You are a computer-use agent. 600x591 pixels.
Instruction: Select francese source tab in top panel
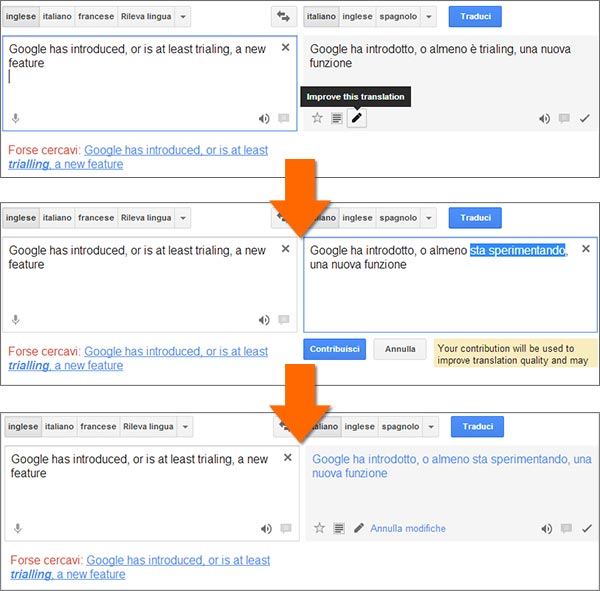pyautogui.click(x=96, y=17)
